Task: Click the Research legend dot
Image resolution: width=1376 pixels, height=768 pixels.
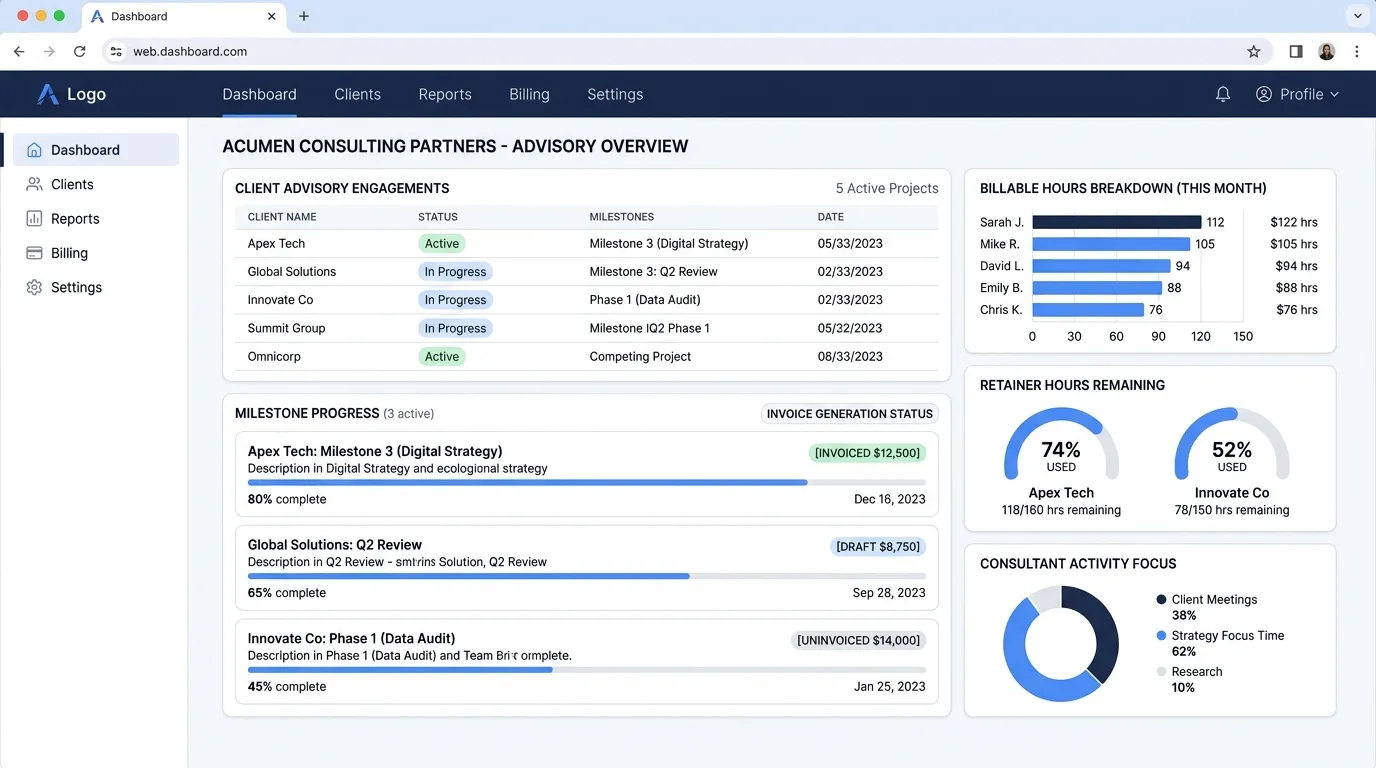Action: point(1161,672)
